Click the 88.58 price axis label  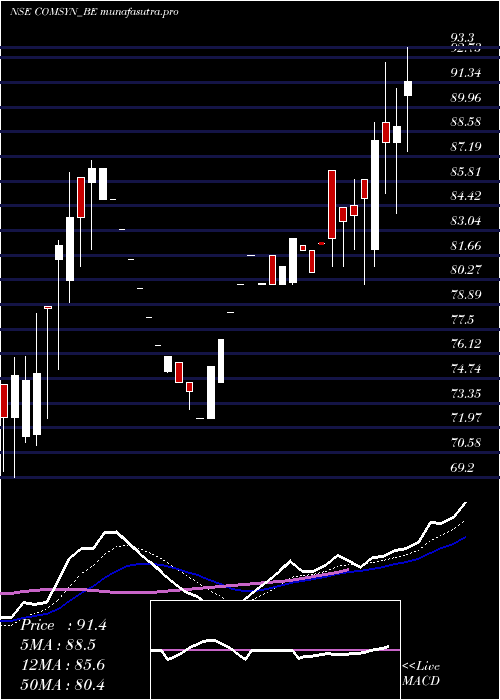tap(466, 121)
